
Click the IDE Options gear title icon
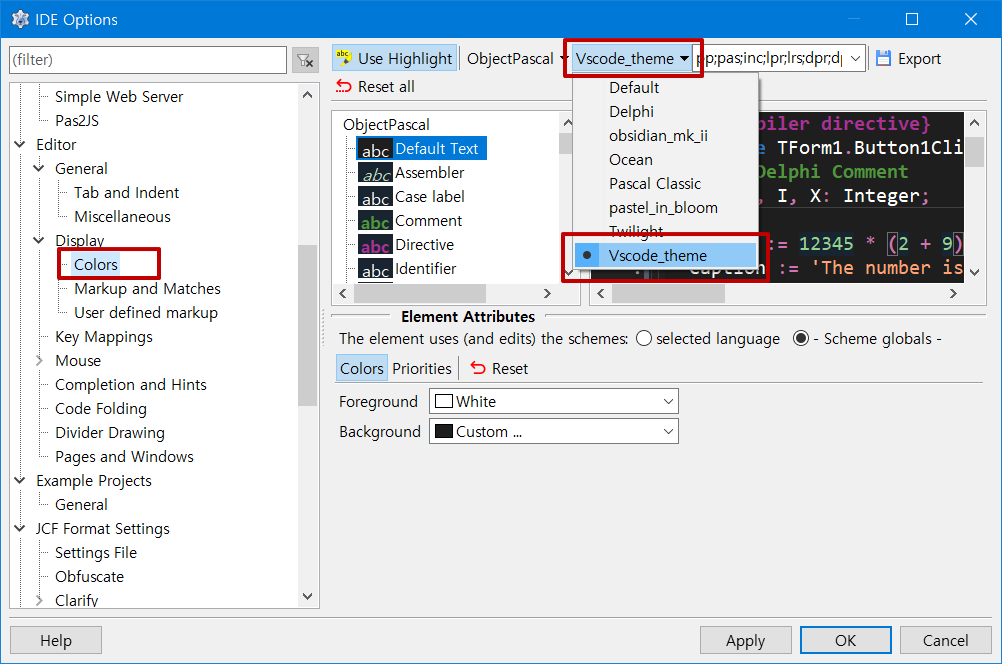20,19
